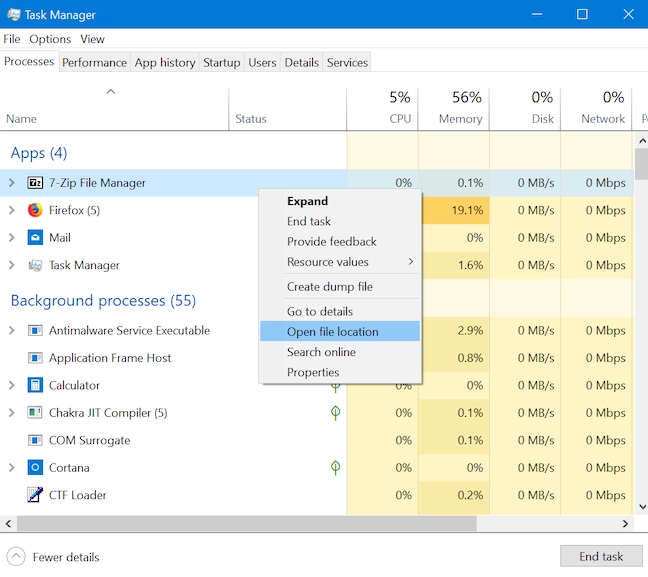
Task: Switch to the Startup tab
Action: [222, 62]
